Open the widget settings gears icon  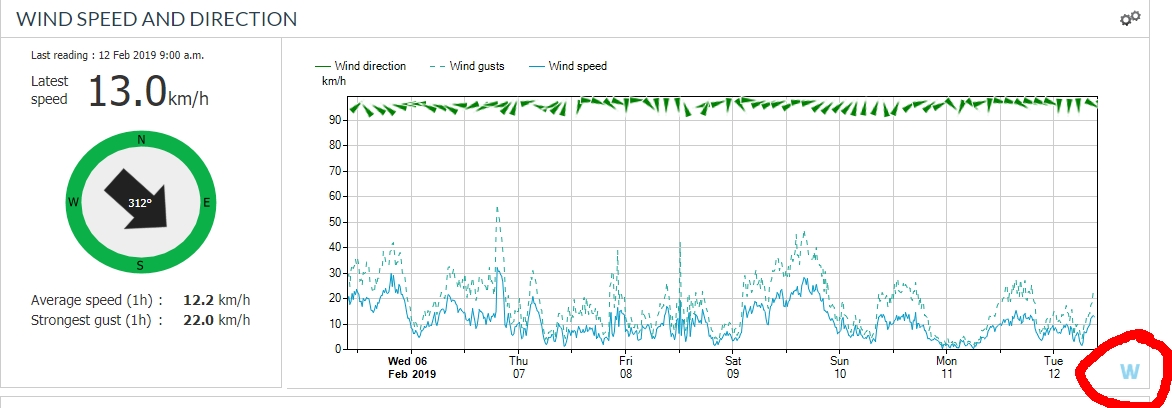point(1130,18)
